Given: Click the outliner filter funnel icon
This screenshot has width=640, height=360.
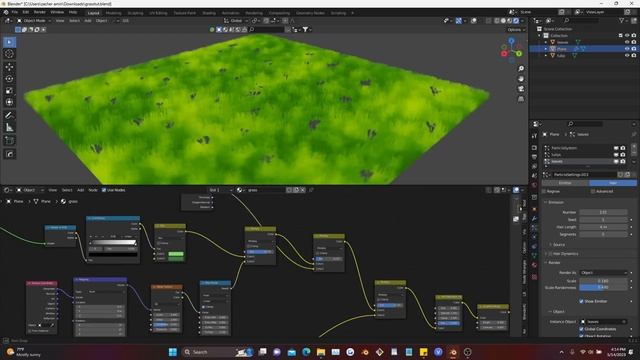Looking at the screenshot, I should 622,20.
